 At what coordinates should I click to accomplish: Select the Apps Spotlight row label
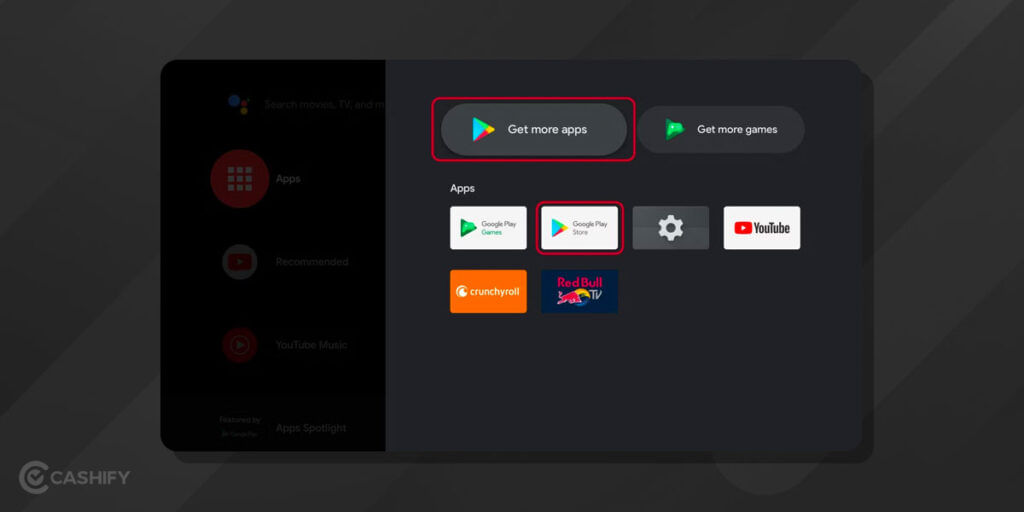(x=311, y=428)
